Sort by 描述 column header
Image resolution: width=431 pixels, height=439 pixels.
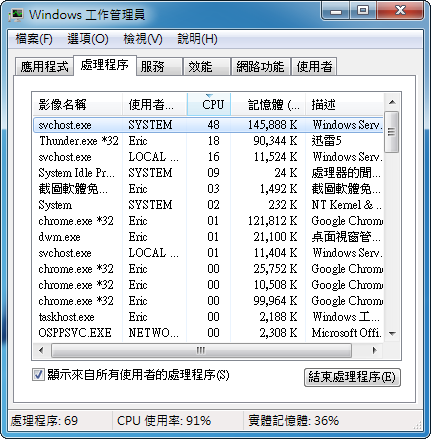tap(344, 105)
